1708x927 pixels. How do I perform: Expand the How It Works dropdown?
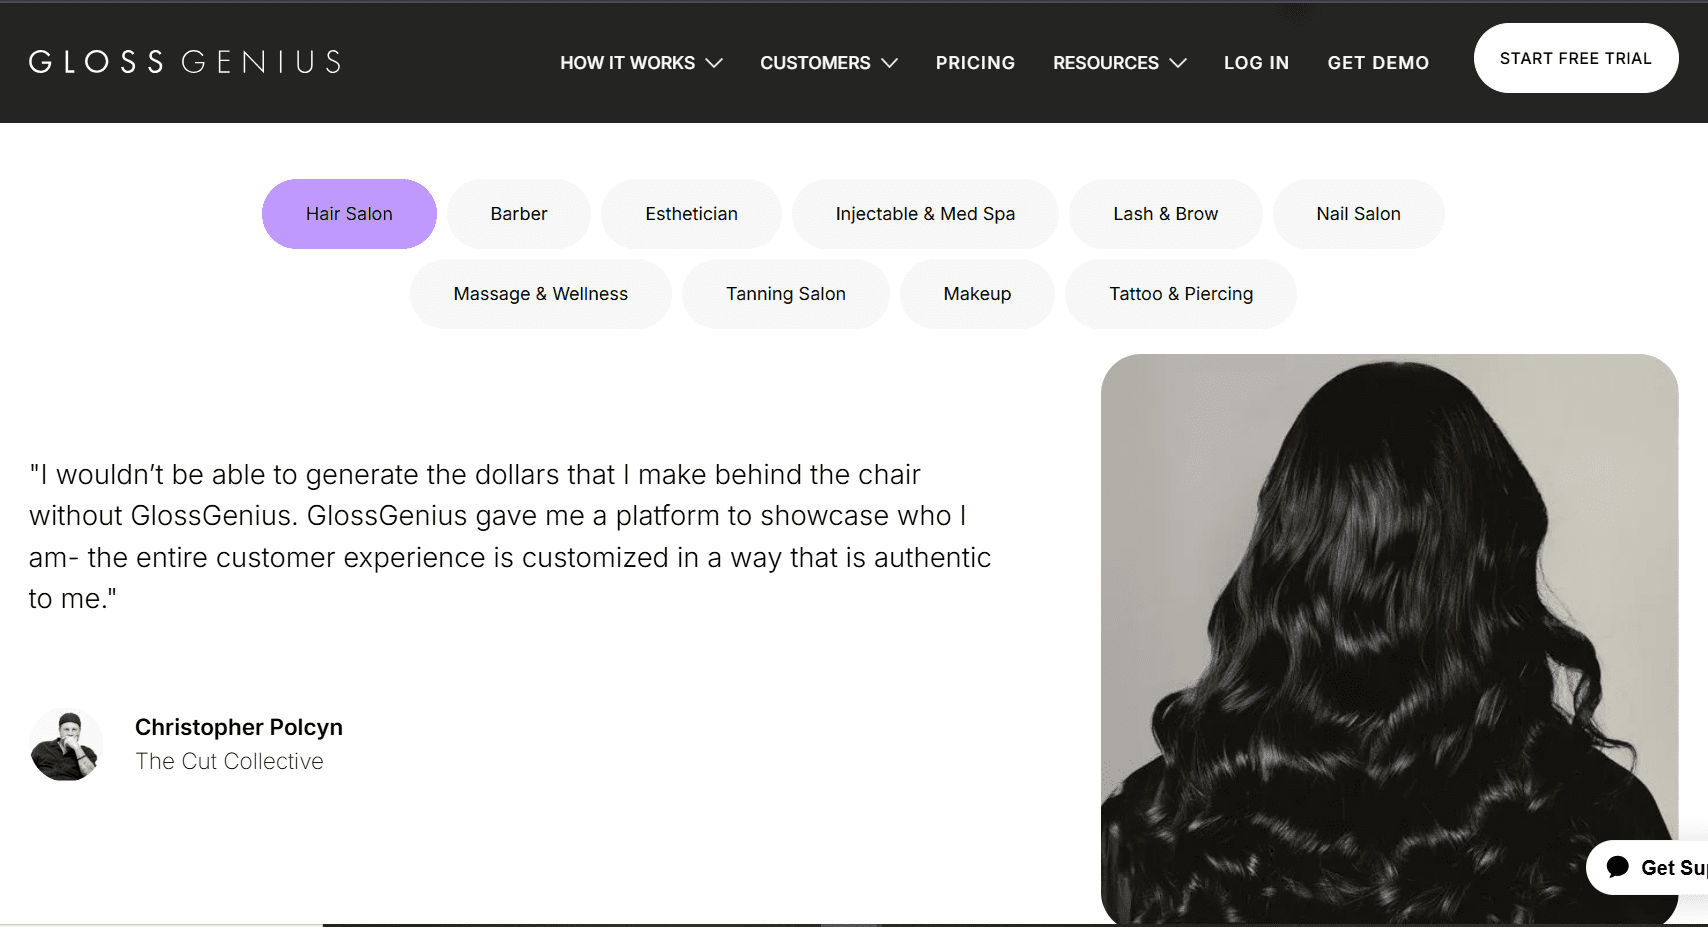tap(640, 63)
